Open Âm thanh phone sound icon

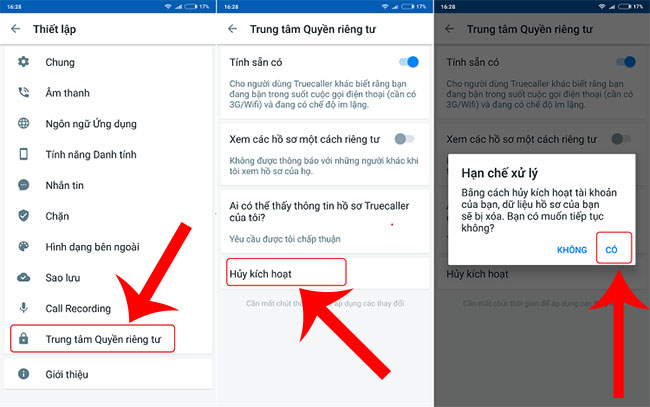(24, 92)
